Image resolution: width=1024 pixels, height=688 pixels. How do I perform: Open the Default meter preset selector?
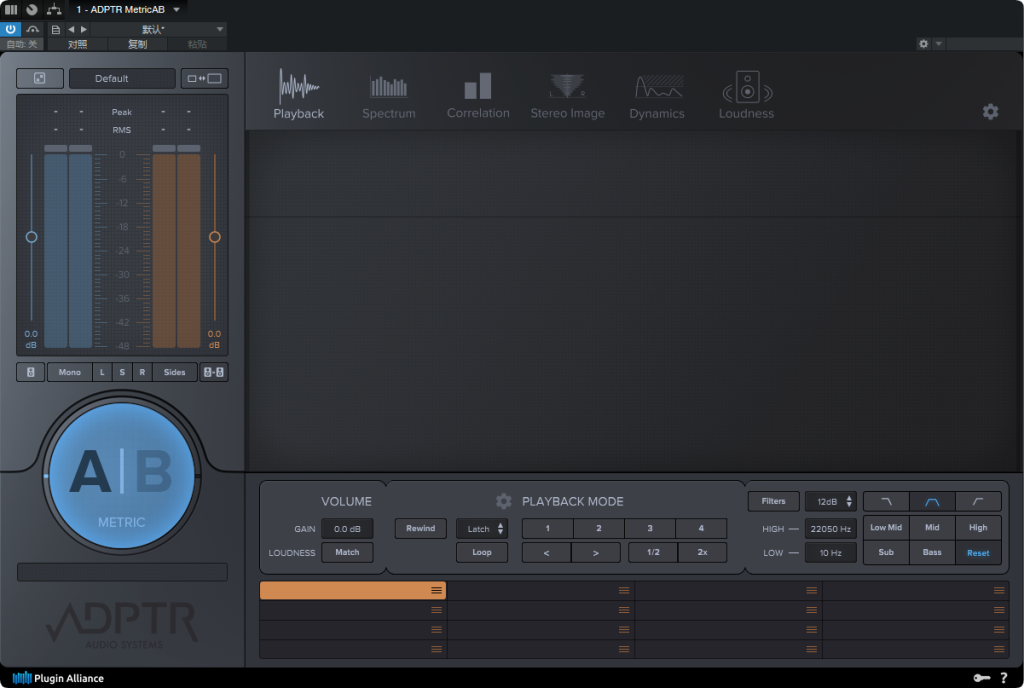[122, 78]
